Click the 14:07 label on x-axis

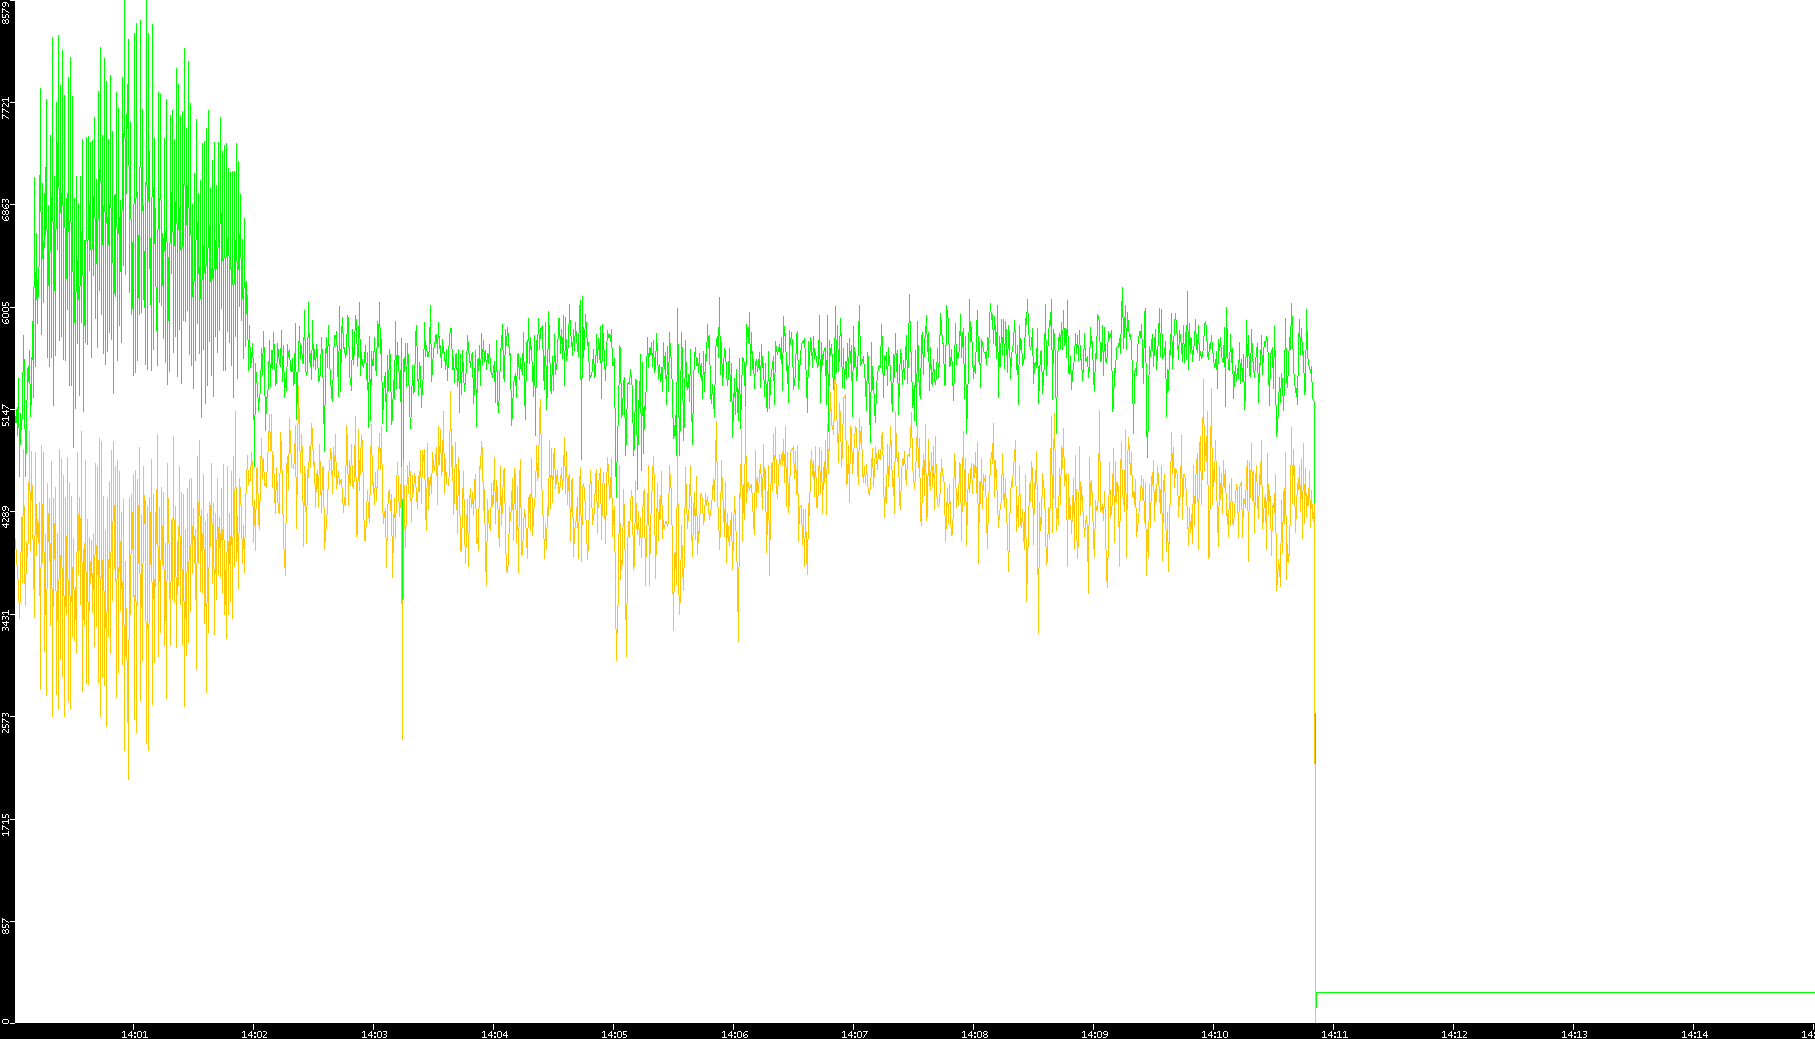[x=854, y=1033]
